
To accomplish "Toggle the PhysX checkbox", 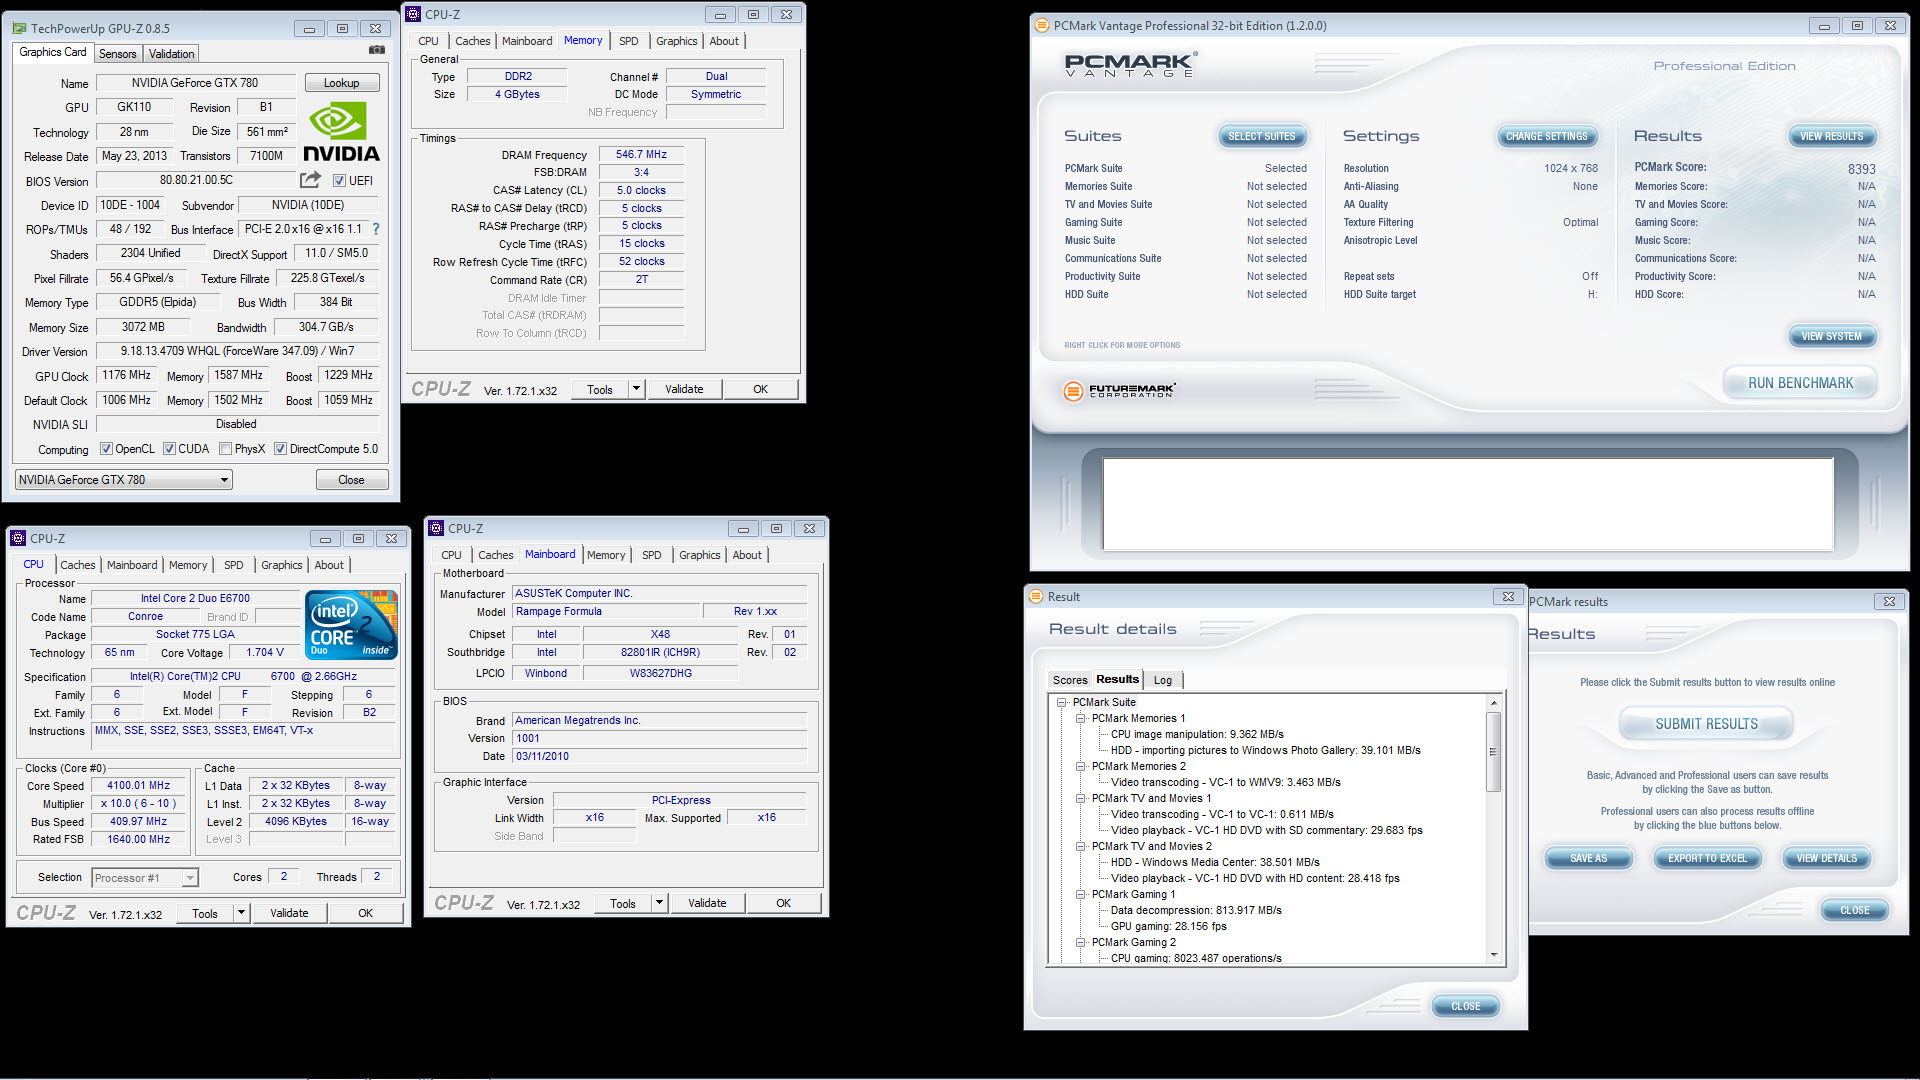I will [x=225, y=449].
